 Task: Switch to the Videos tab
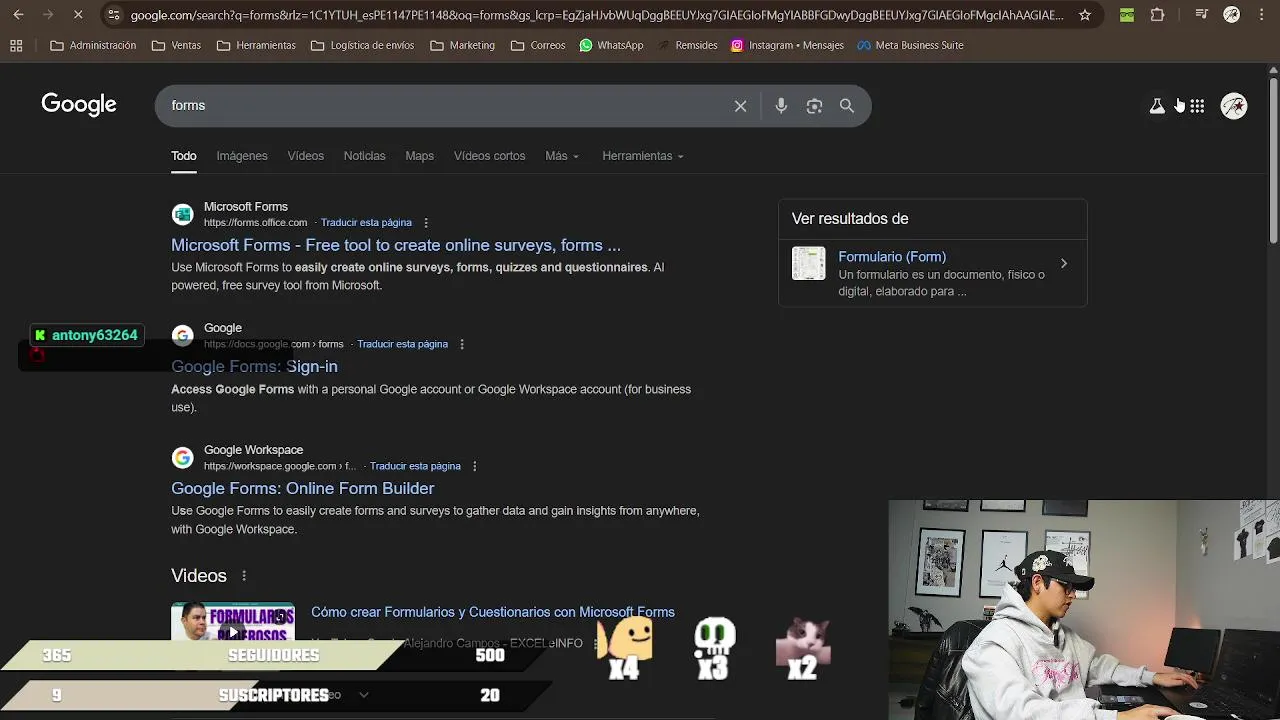tap(305, 156)
